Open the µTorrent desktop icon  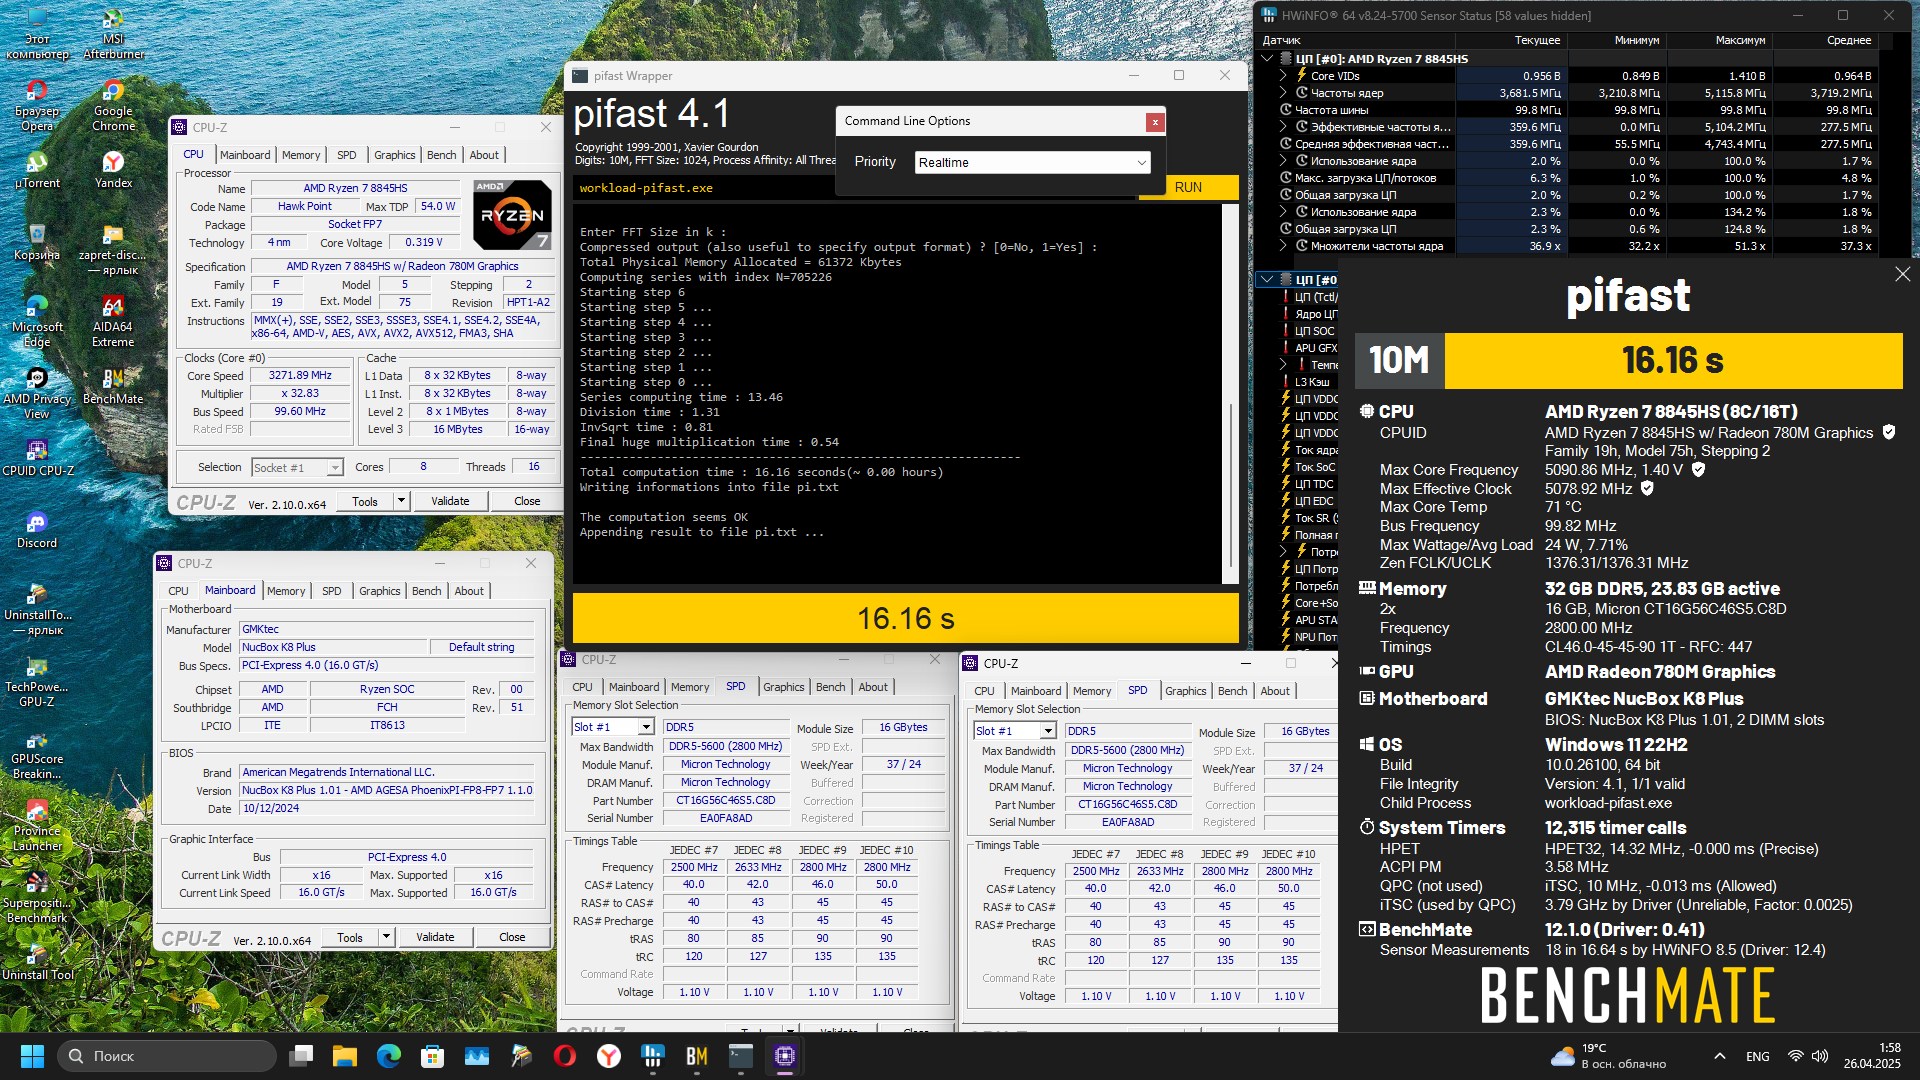point(37,170)
